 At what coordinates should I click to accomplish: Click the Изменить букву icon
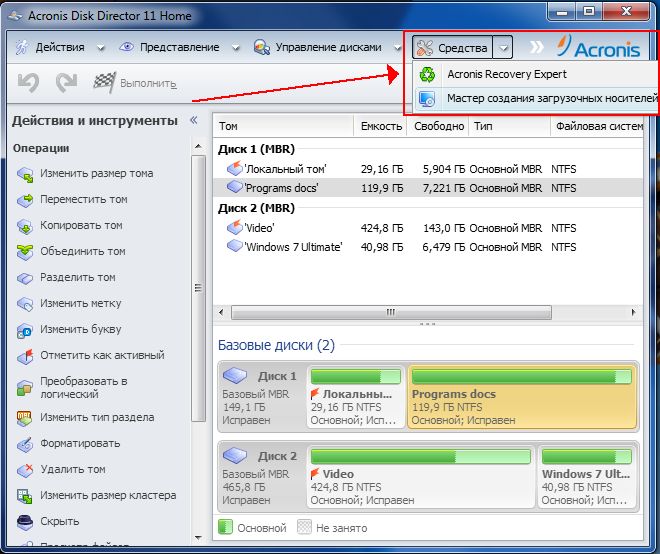click(25, 330)
